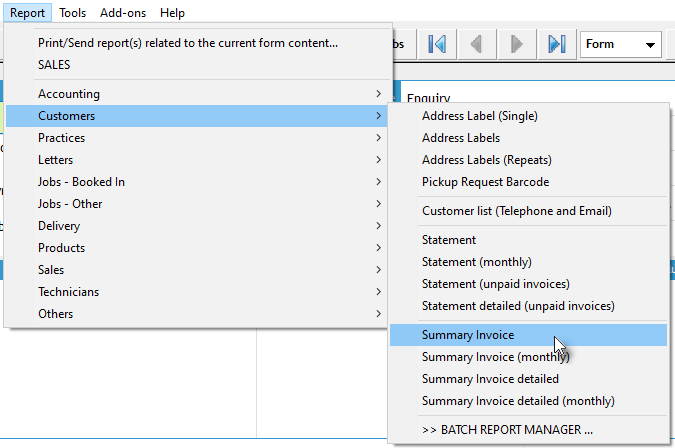Select Pickup Request Barcode
Image resolution: width=675 pixels, height=448 pixels.
tap(485, 182)
